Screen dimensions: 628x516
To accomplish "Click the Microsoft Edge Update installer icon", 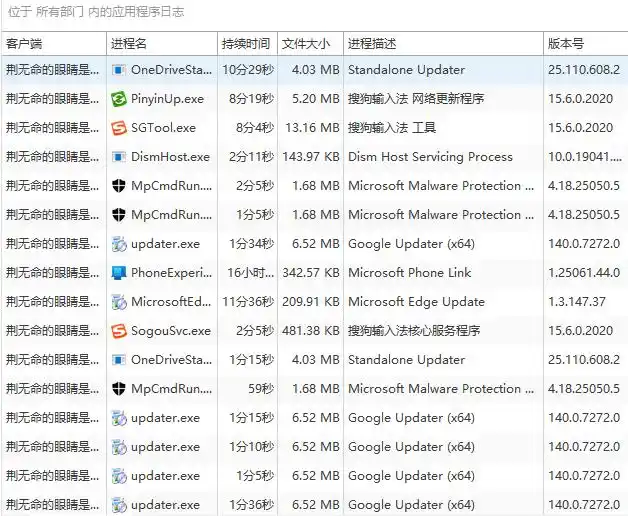I will (119, 302).
